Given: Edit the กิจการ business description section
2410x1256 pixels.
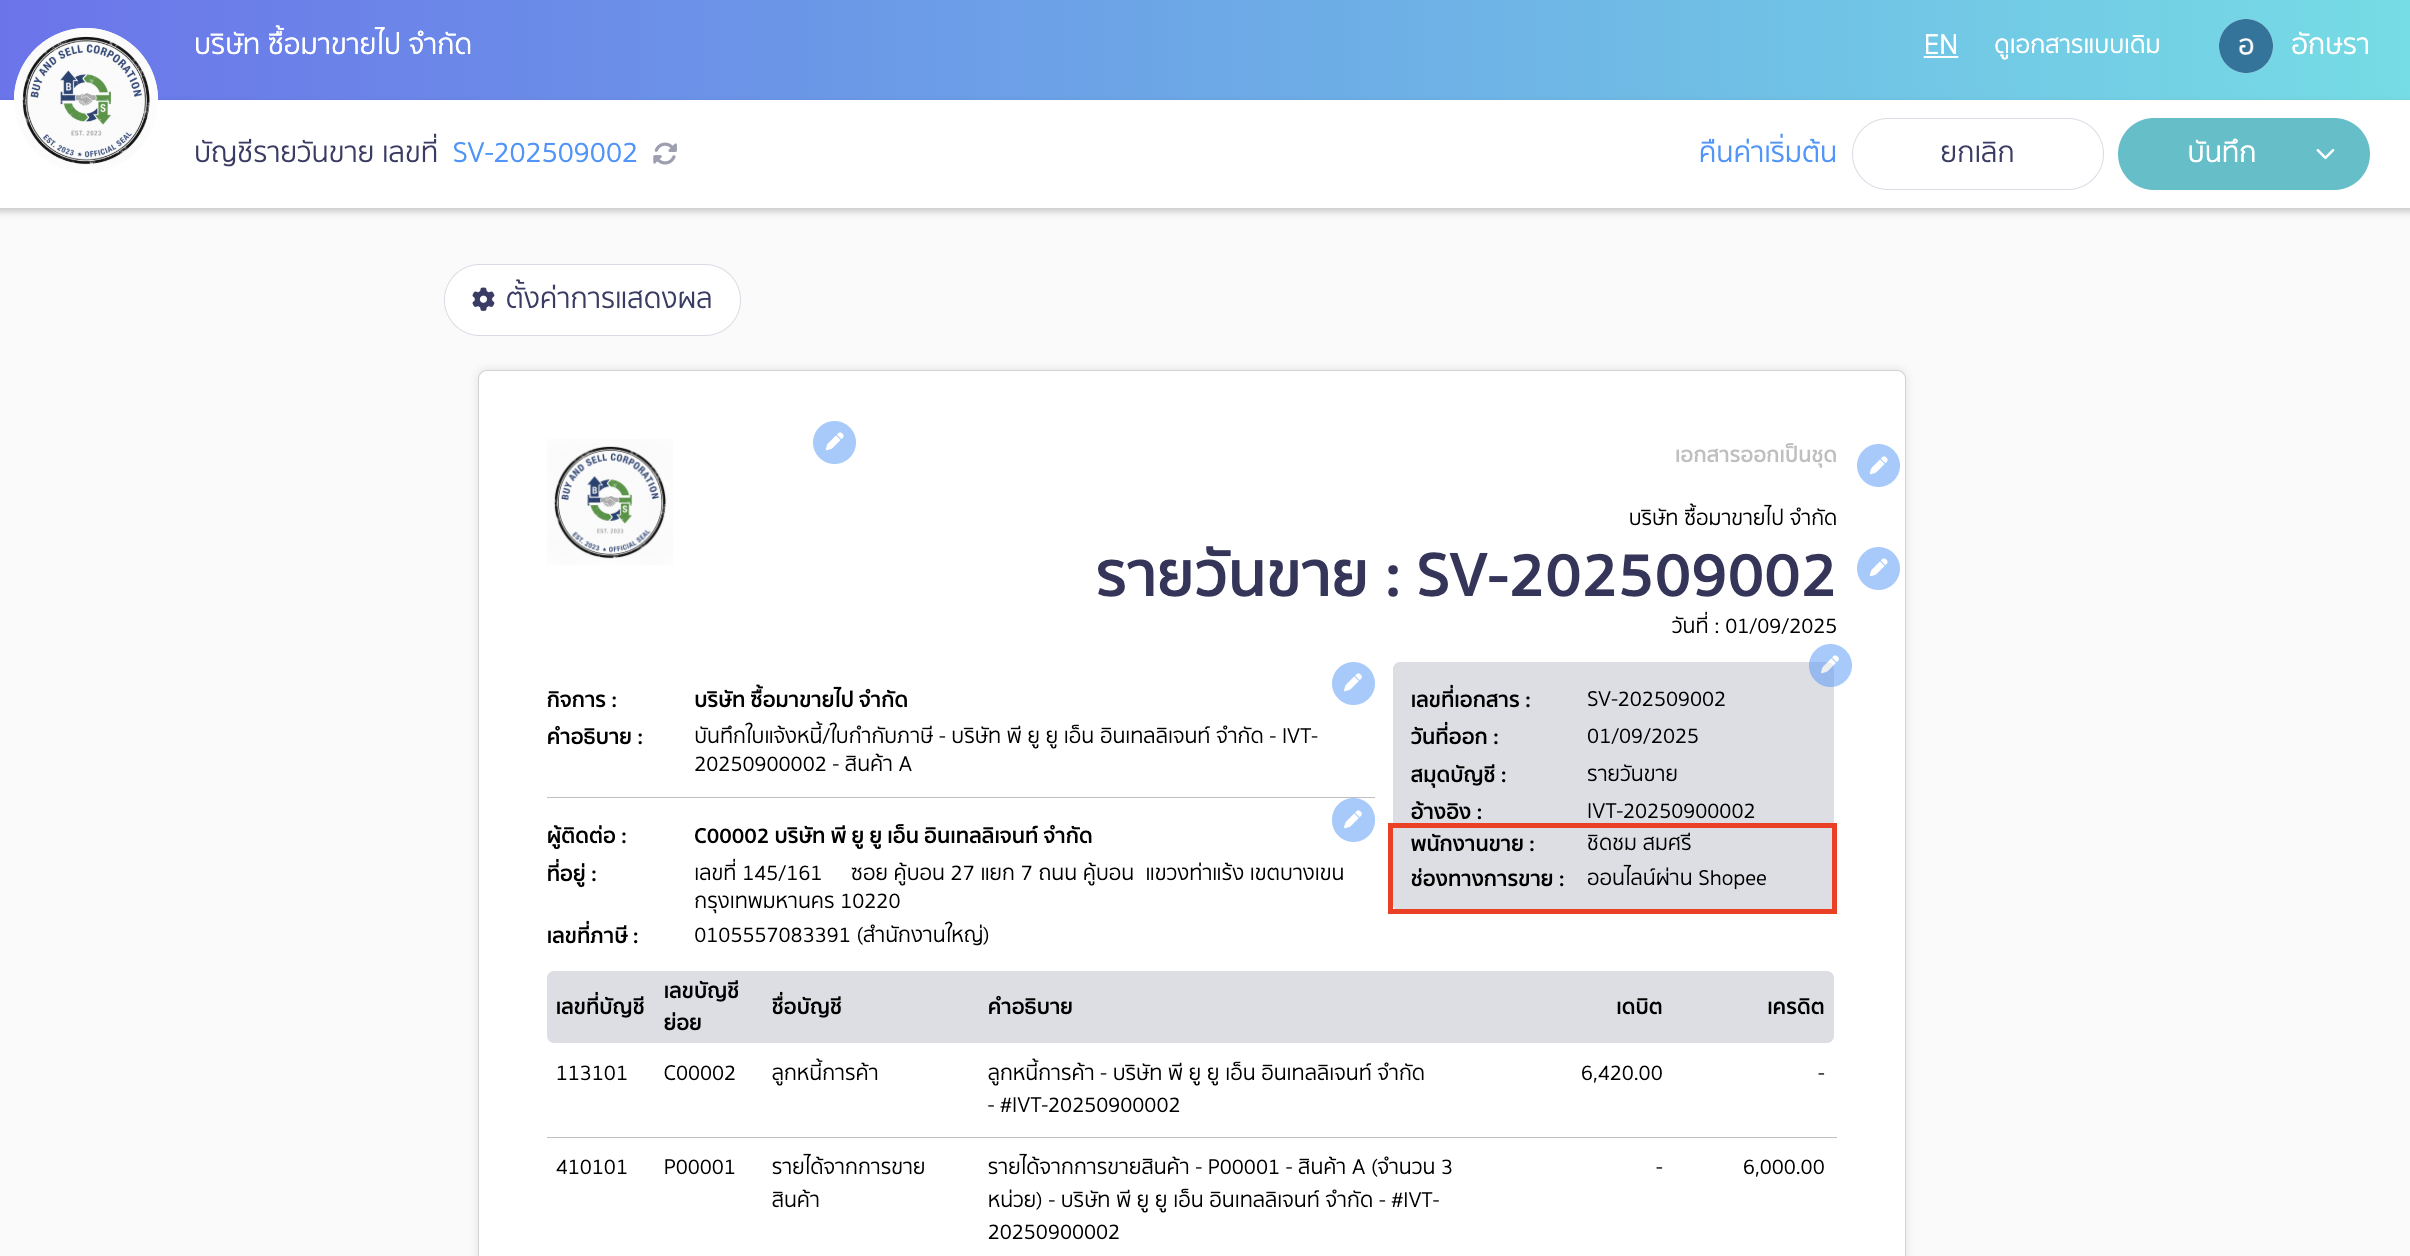Looking at the screenshot, I should click(x=1353, y=684).
